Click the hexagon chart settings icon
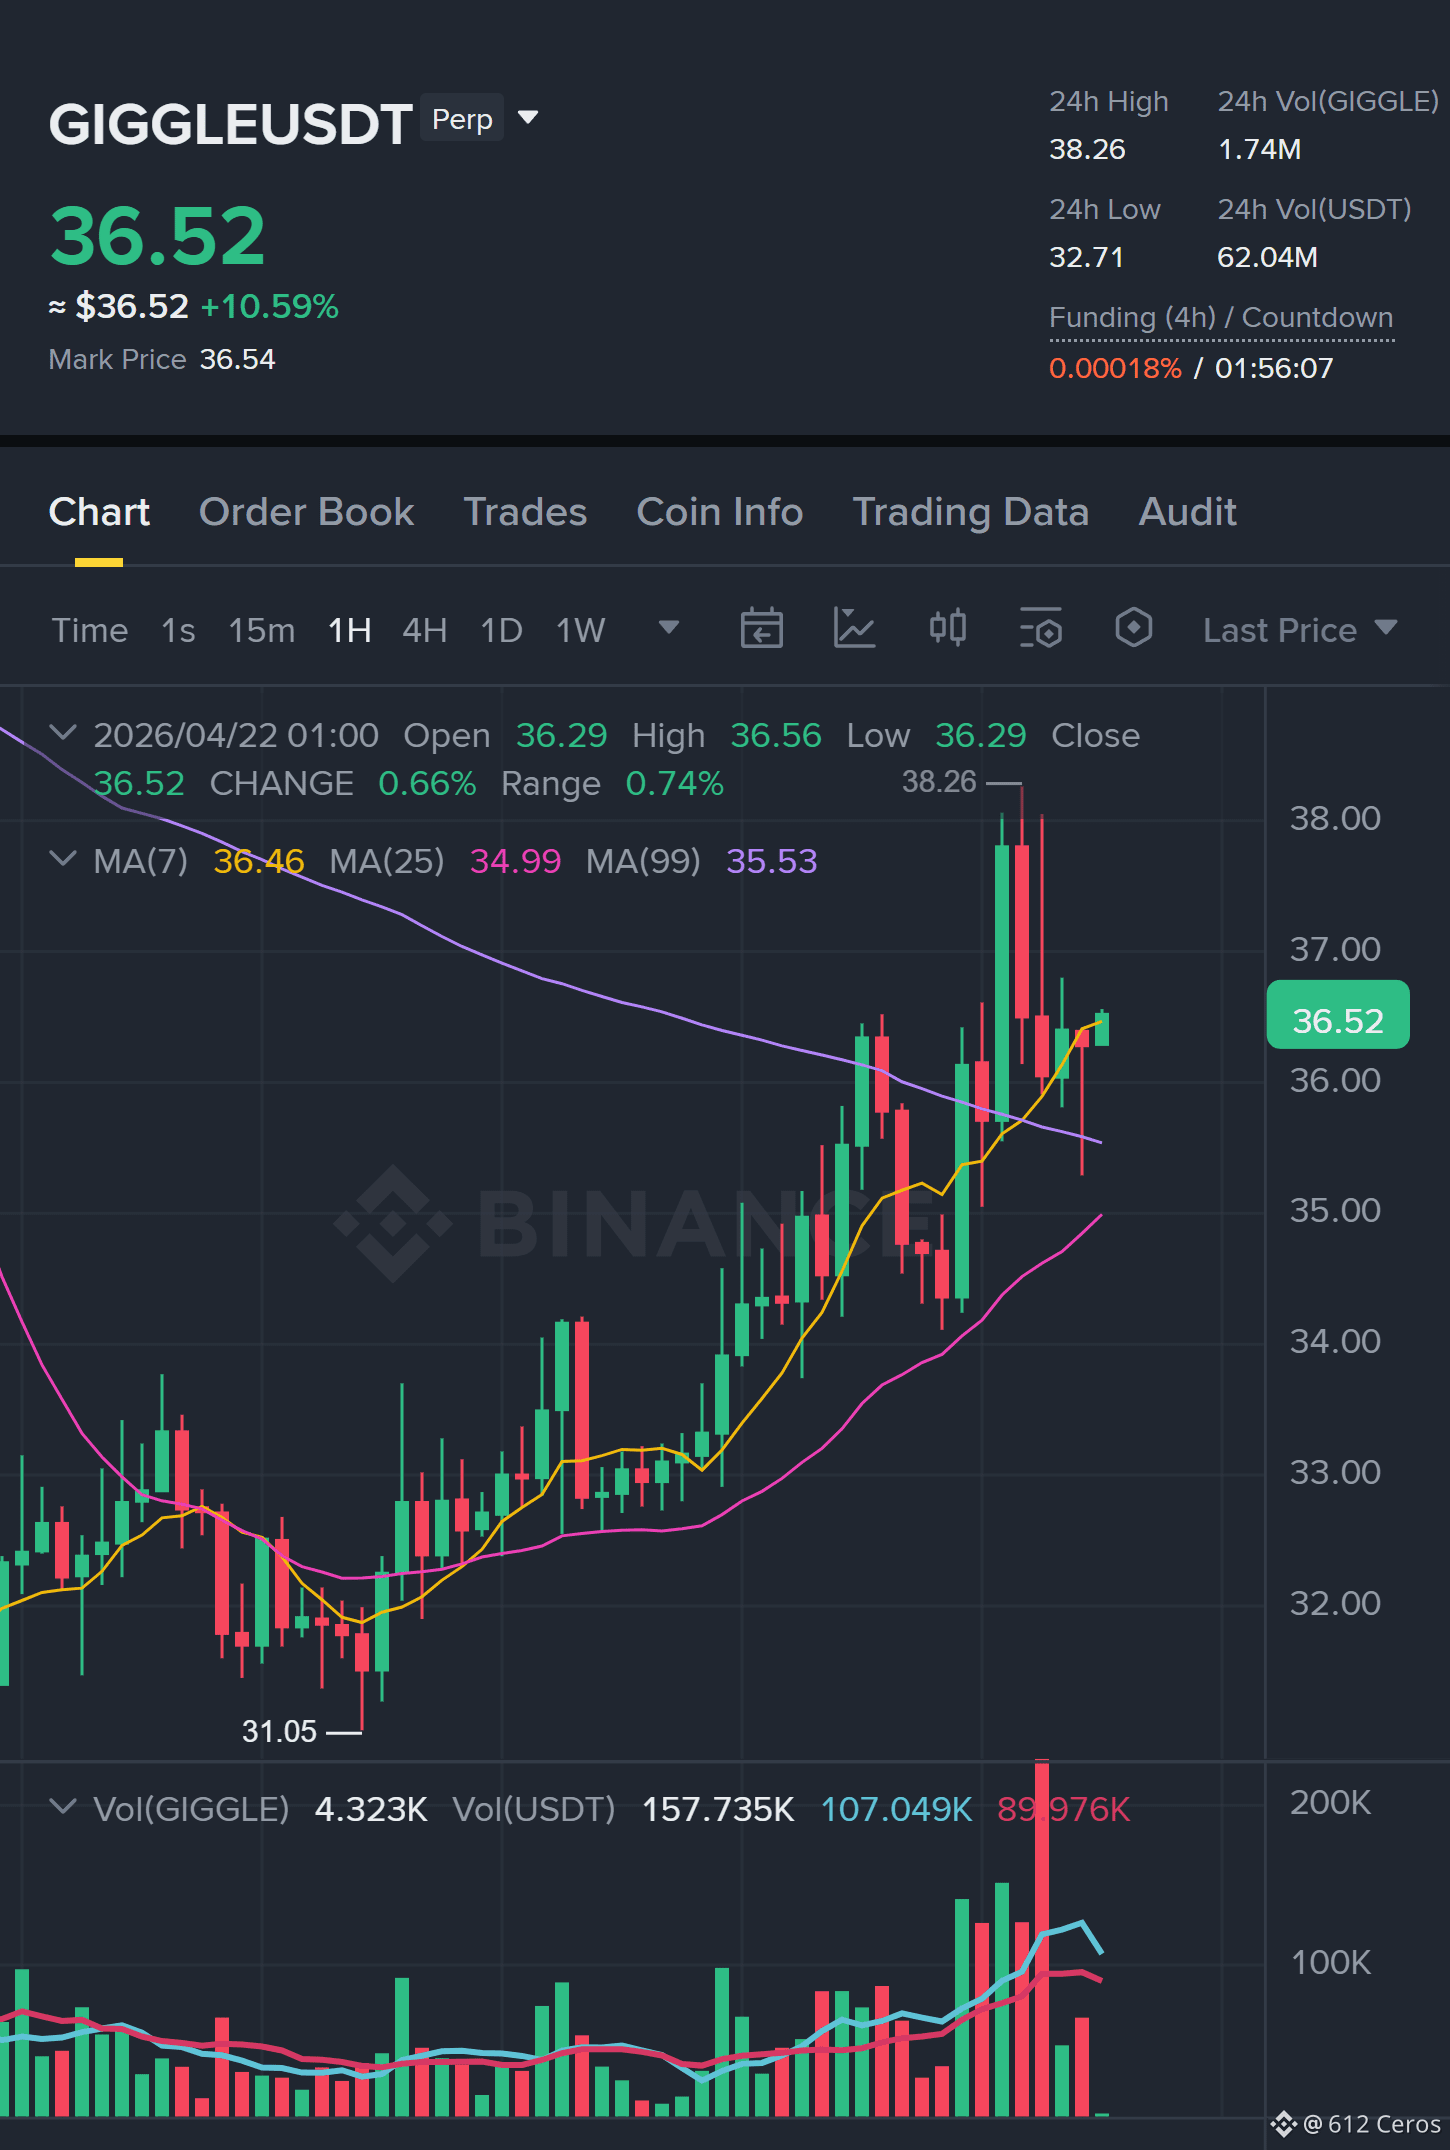This screenshot has width=1450, height=2150. pos(1133,628)
